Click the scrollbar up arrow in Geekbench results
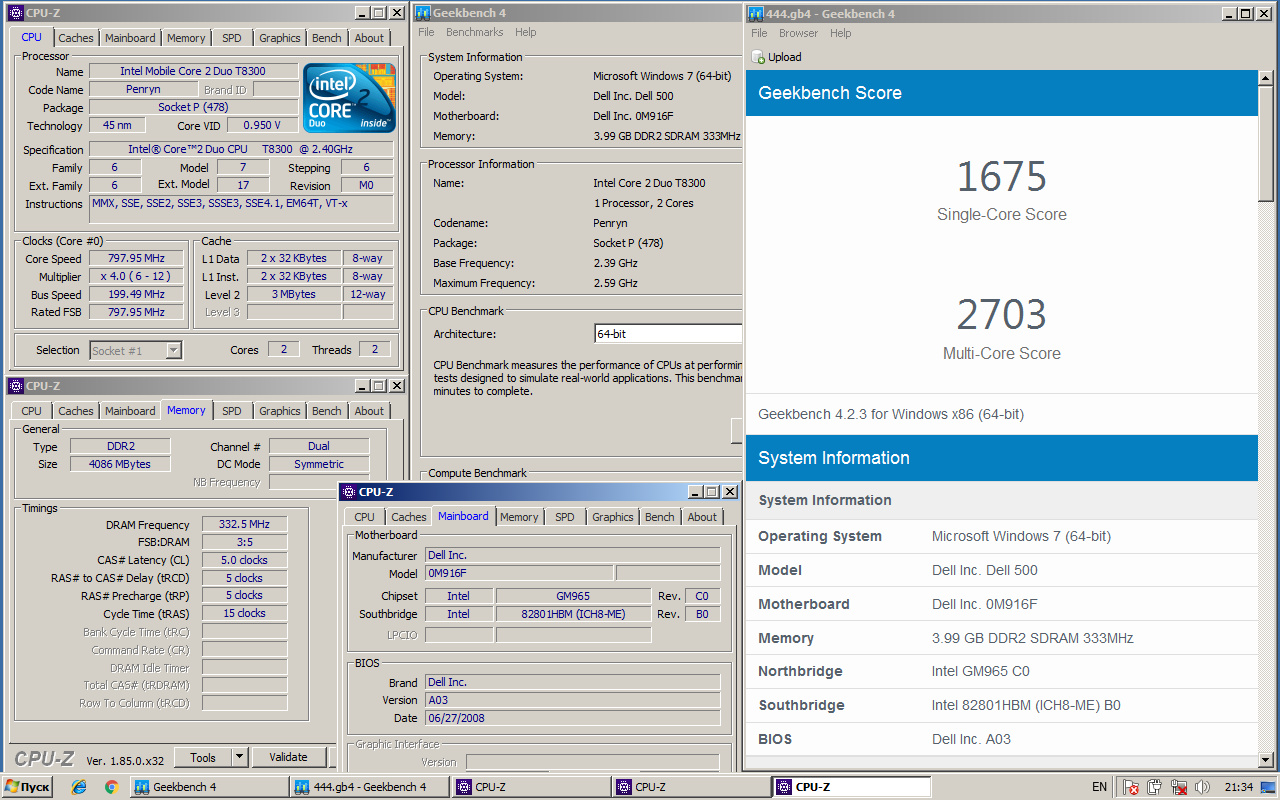The width and height of the screenshot is (1280, 800). pyautogui.click(x=1267, y=78)
